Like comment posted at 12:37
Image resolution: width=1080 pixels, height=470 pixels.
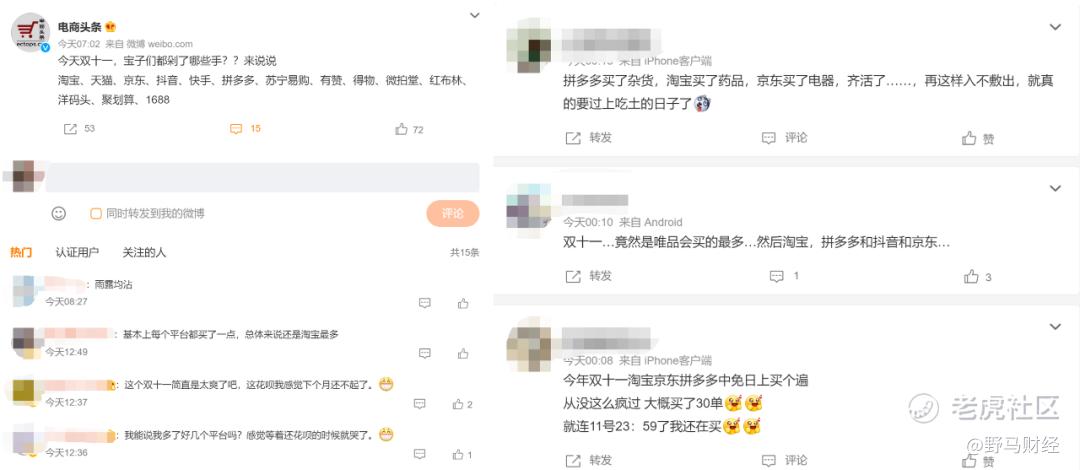[458, 404]
